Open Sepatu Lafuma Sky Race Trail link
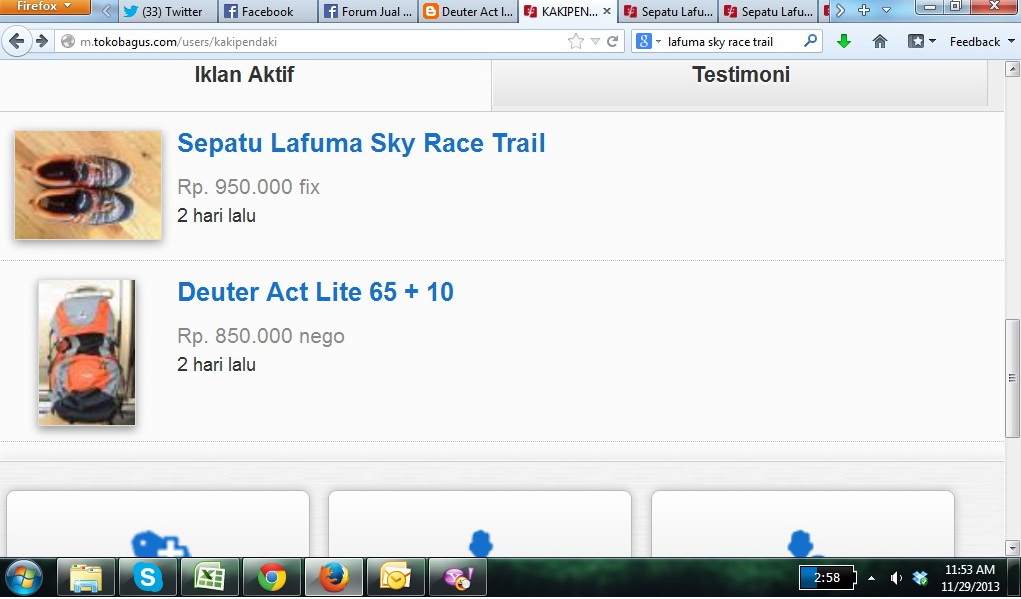The height and width of the screenshot is (599, 1021). click(x=361, y=143)
